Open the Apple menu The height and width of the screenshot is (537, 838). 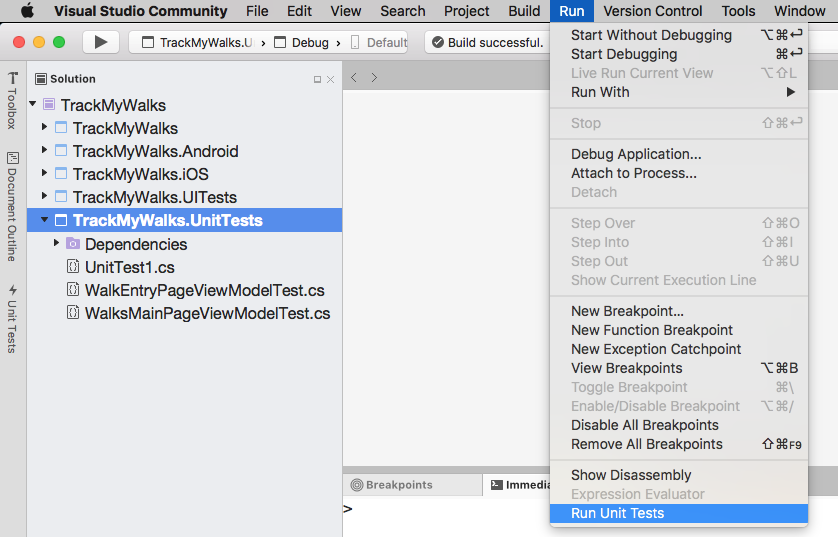(27, 11)
